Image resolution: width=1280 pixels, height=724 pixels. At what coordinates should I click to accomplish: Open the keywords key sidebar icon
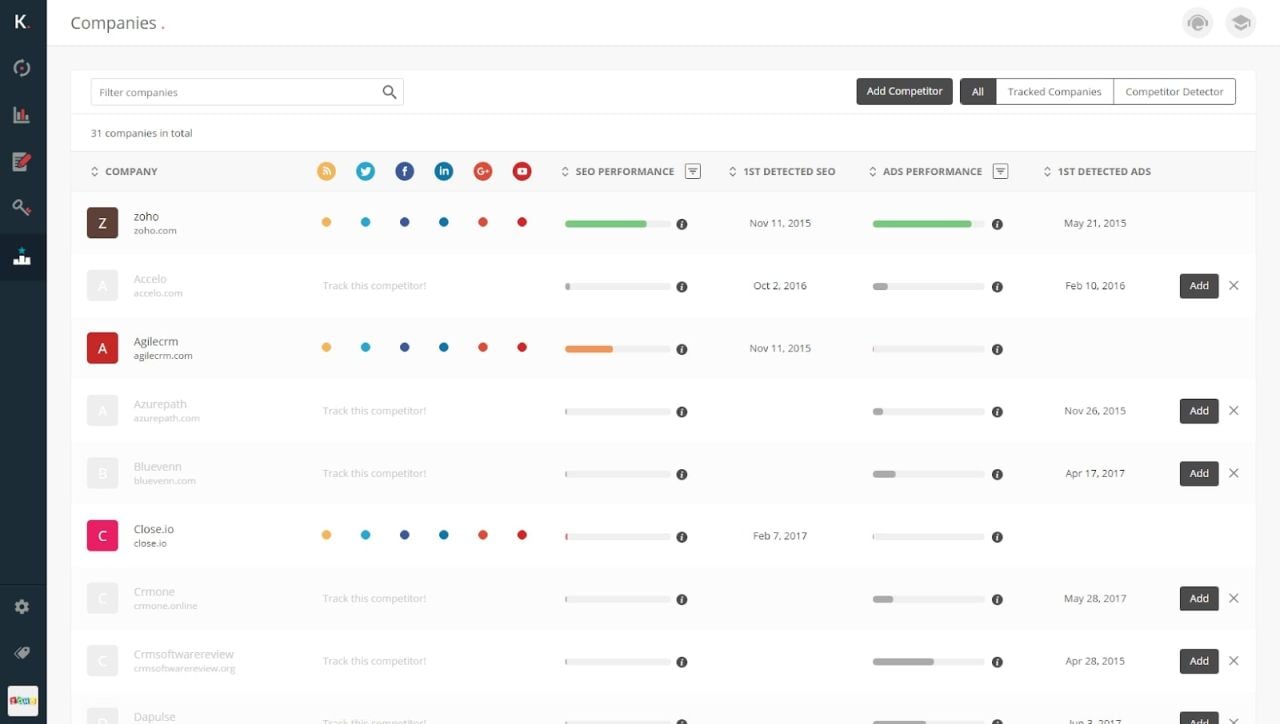(22, 208)
